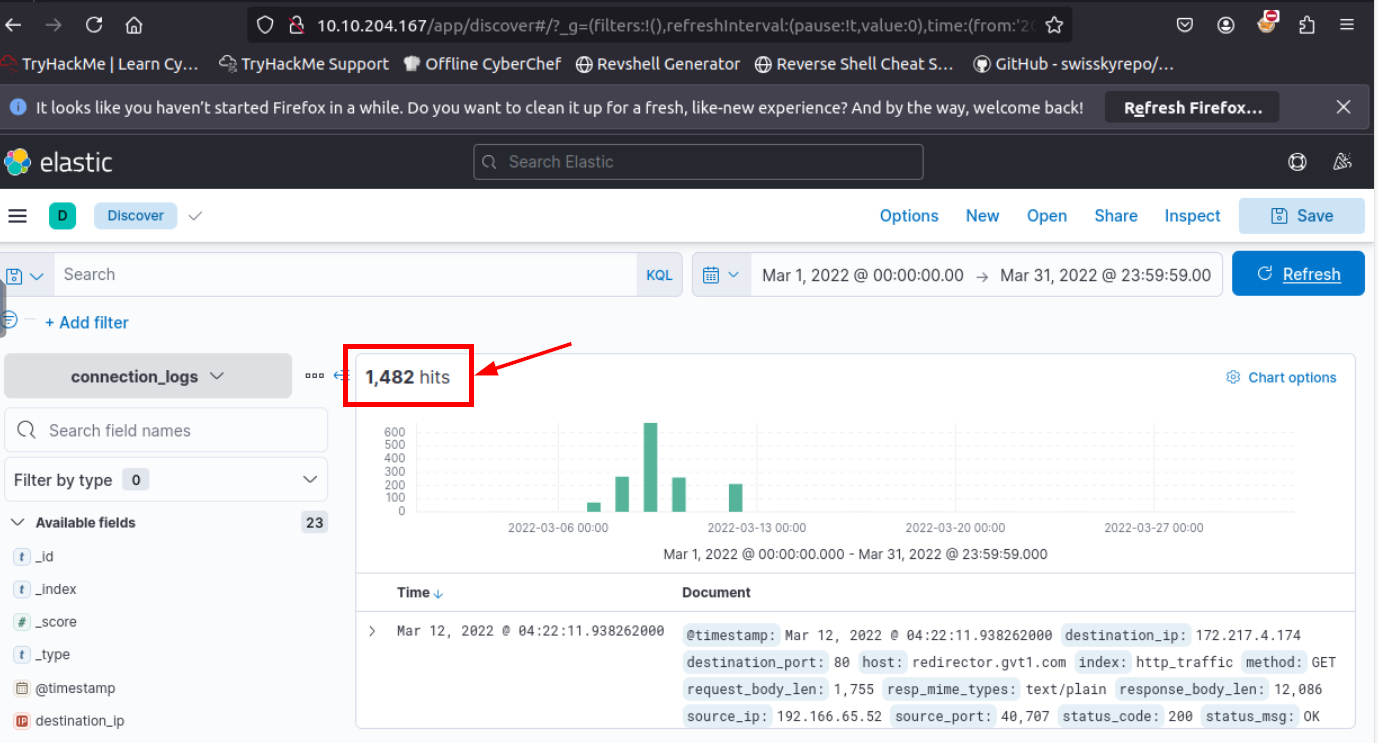Click the Available fields count badge 23
Image resolution: width=1378 pixels, height=743 pixels.
pyautogui.click(x=314, y=522)
